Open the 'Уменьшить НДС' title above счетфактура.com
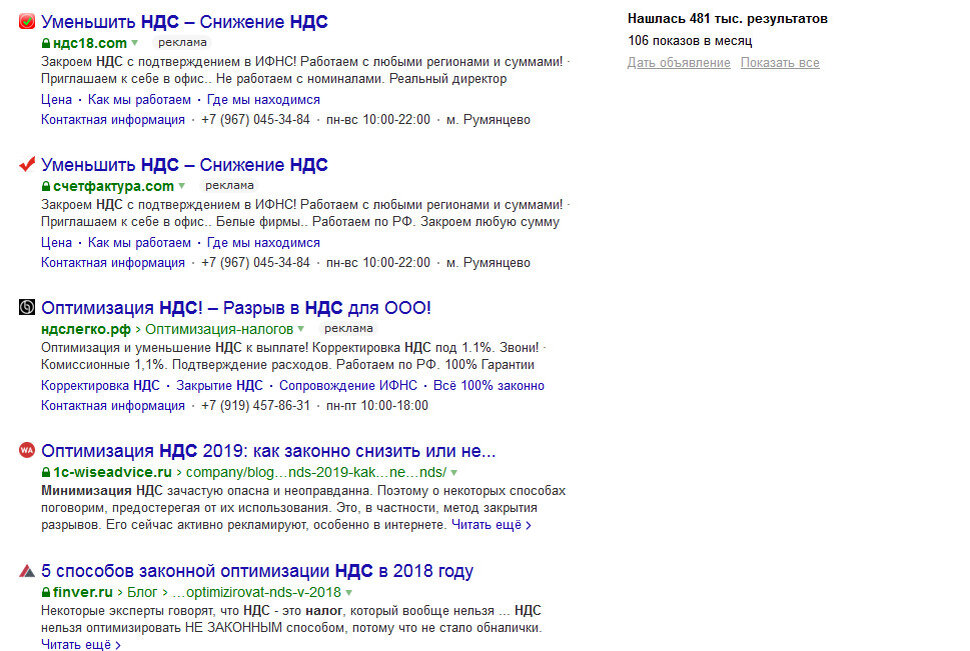The width and height of the screenshot is (970, 651). tap(184, 165)
